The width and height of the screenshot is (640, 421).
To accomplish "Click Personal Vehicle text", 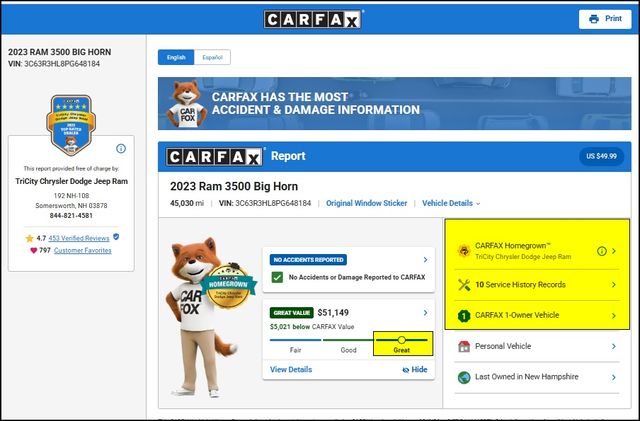I will pyautogui.click(x=503, y=346).
